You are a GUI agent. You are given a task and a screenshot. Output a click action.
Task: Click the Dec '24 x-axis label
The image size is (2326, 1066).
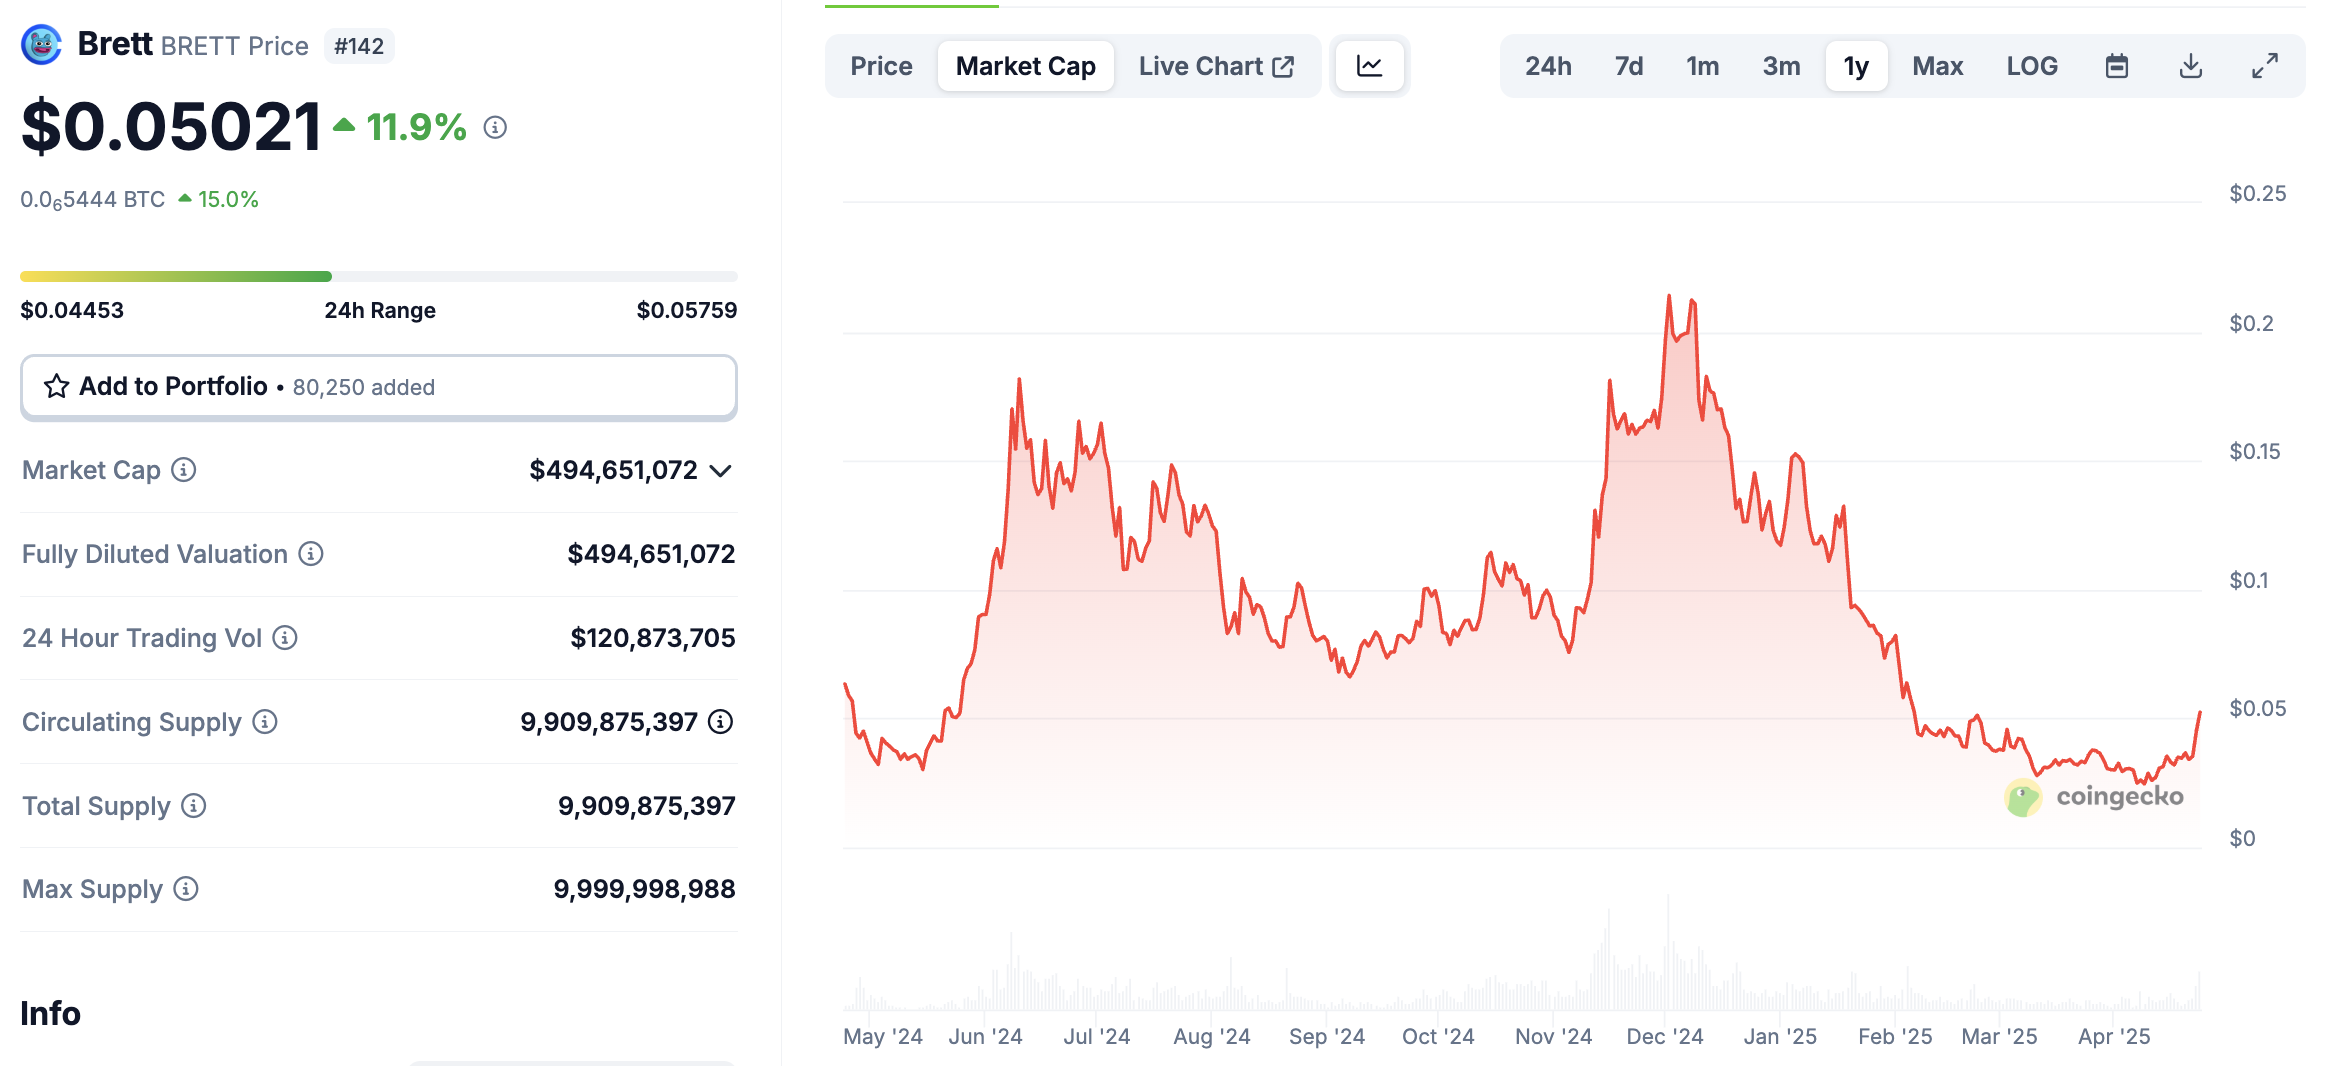click(x=1664, y=1036)
